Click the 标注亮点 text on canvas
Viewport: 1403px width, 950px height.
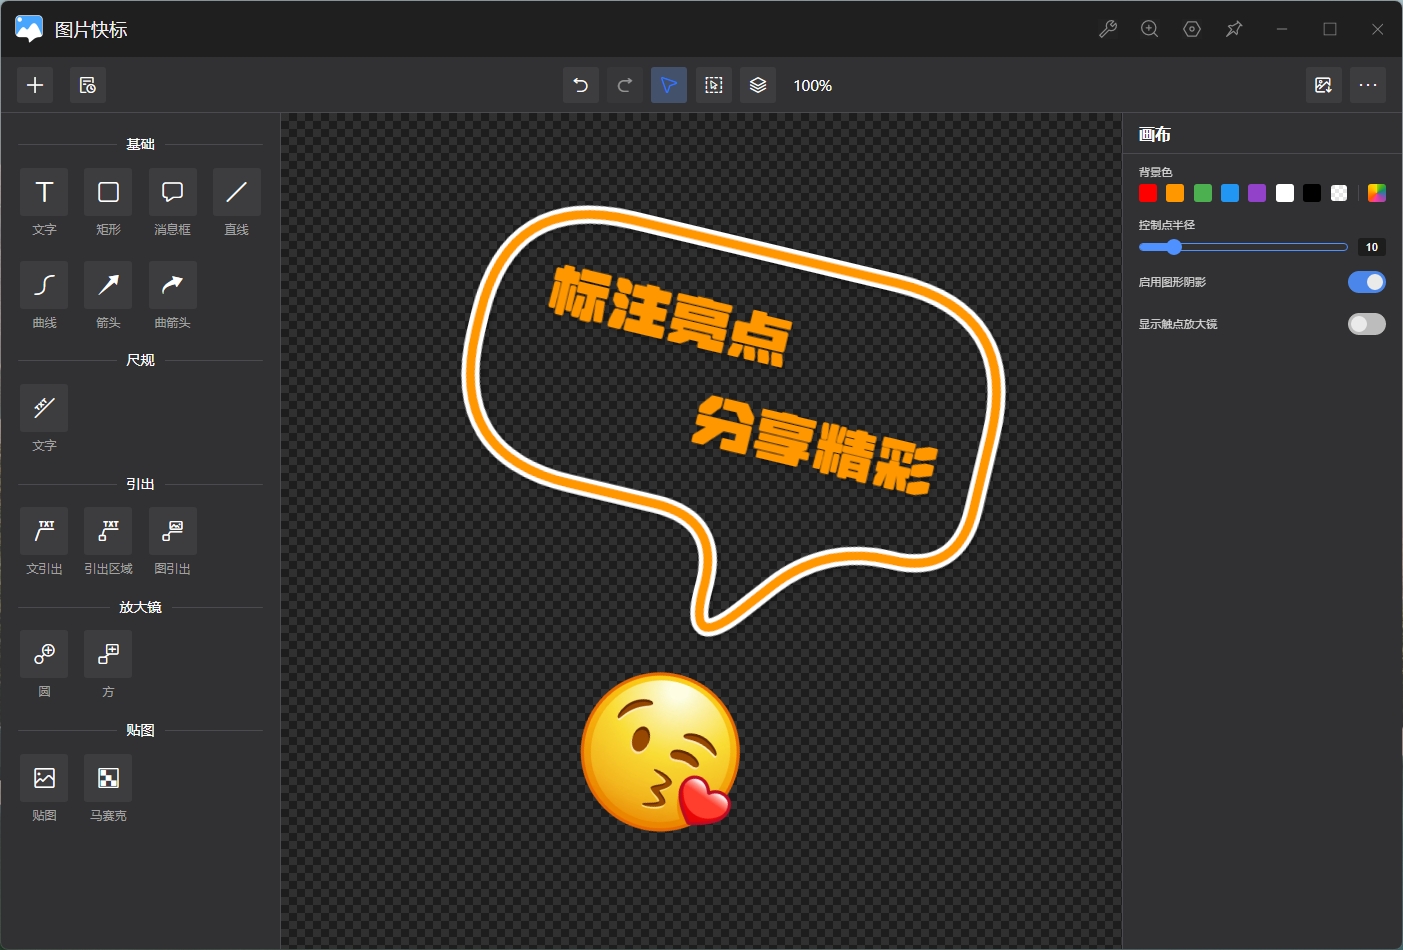(x=670, y=315)
